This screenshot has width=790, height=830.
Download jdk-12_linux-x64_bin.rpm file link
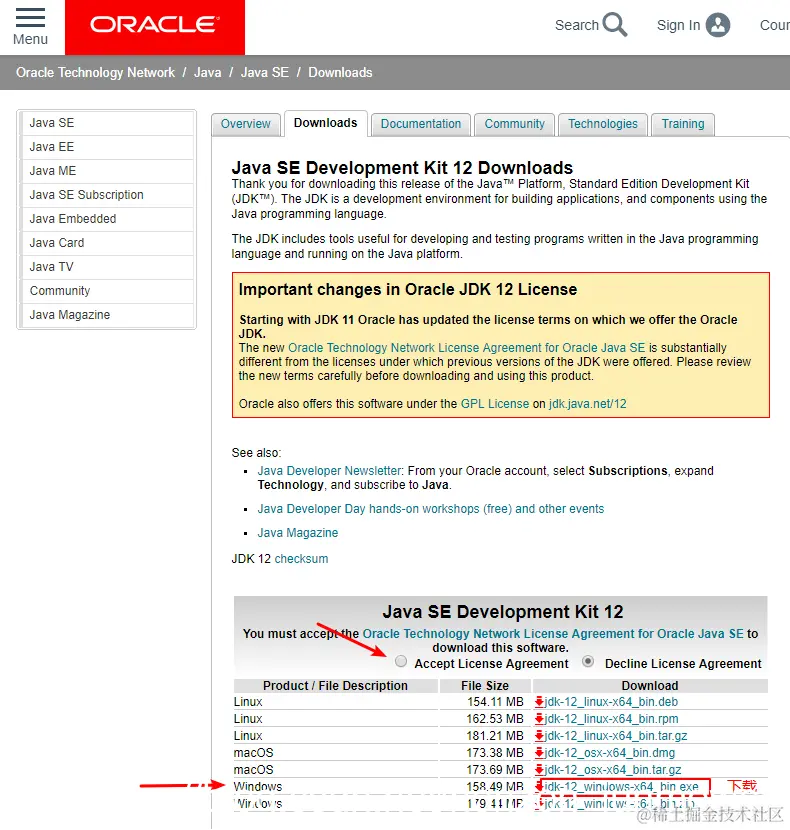point(612,719)
